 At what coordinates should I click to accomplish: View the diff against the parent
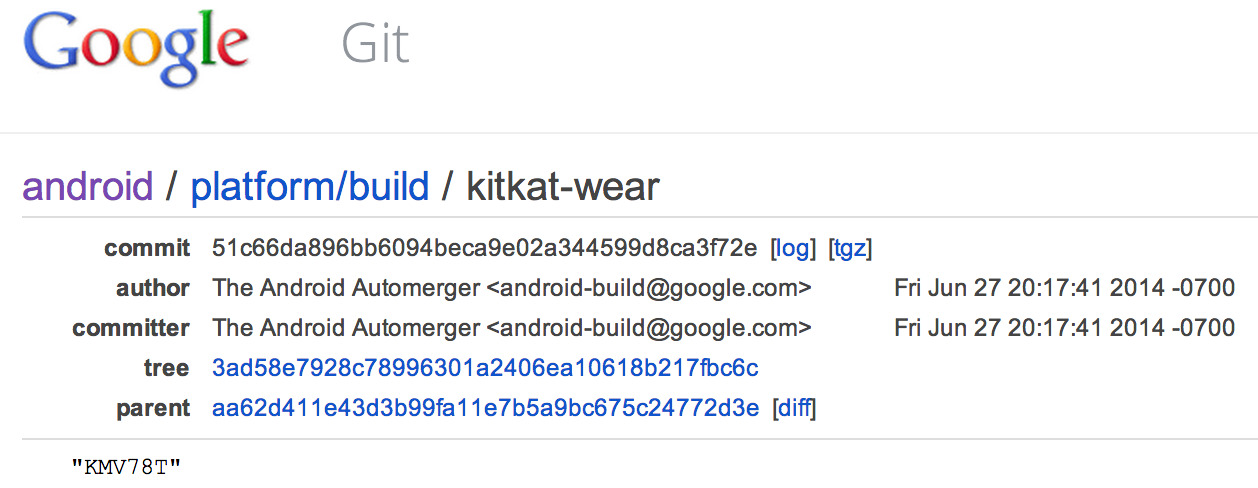tap(795, 408)
